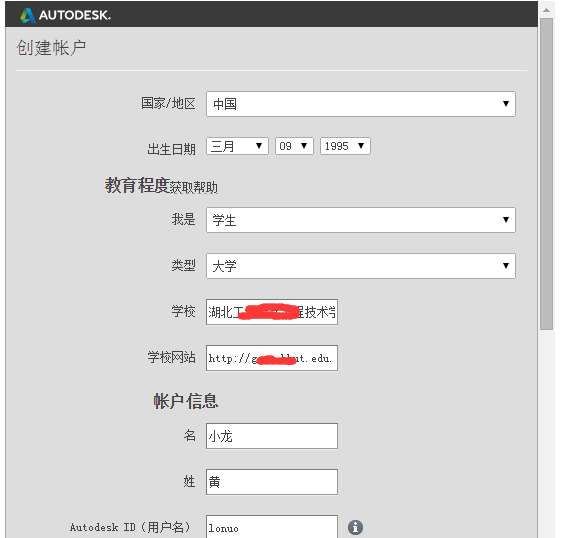Click the 出生日期 label
Image resolution: width=562 pixels, height=538 pixels.
tap(172, 149)
